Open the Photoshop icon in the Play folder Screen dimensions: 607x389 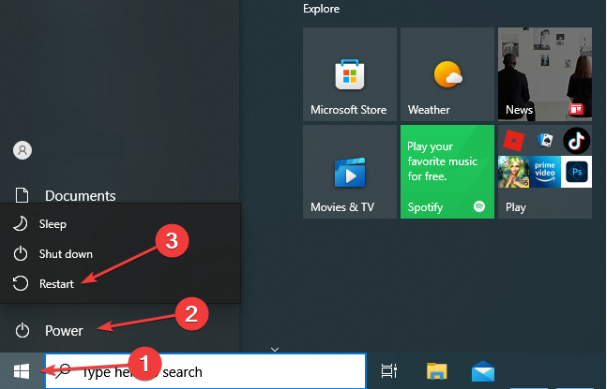click(x=576, y=172)
